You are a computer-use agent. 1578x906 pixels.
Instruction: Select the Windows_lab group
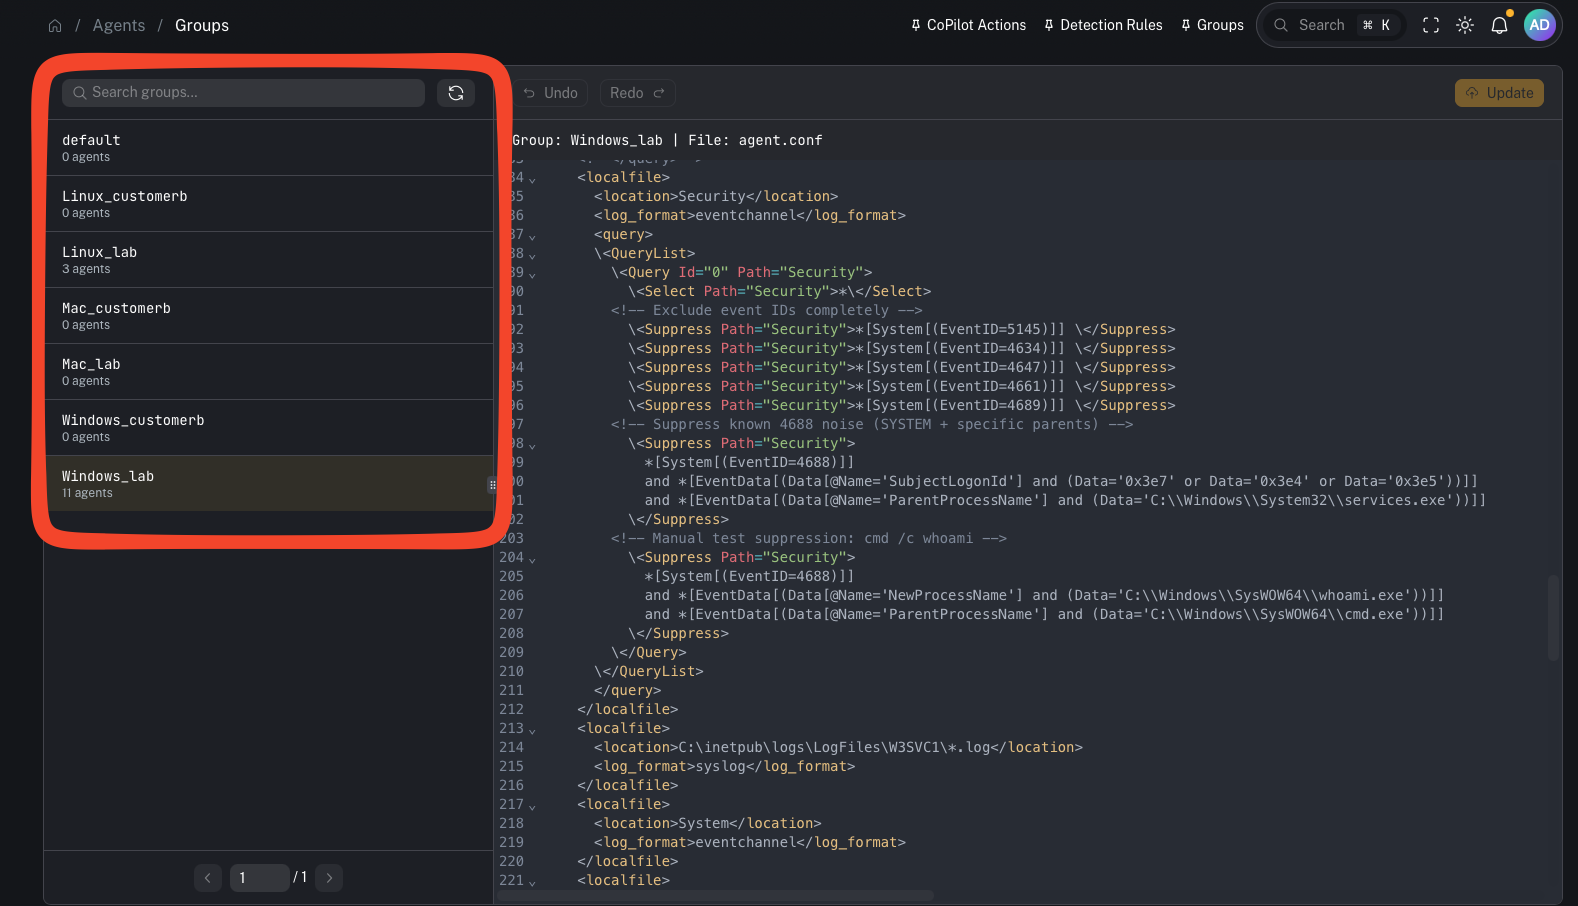(268, 484)
